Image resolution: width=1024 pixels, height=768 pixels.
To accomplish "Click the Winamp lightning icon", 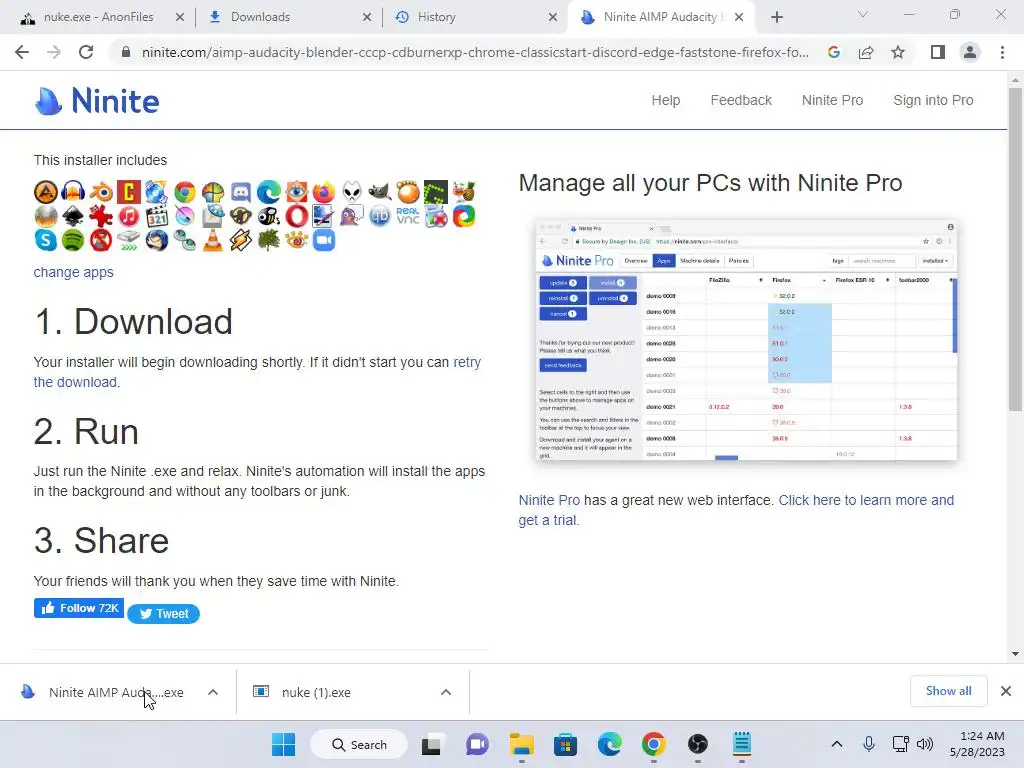I will click(x=240, y=240).
